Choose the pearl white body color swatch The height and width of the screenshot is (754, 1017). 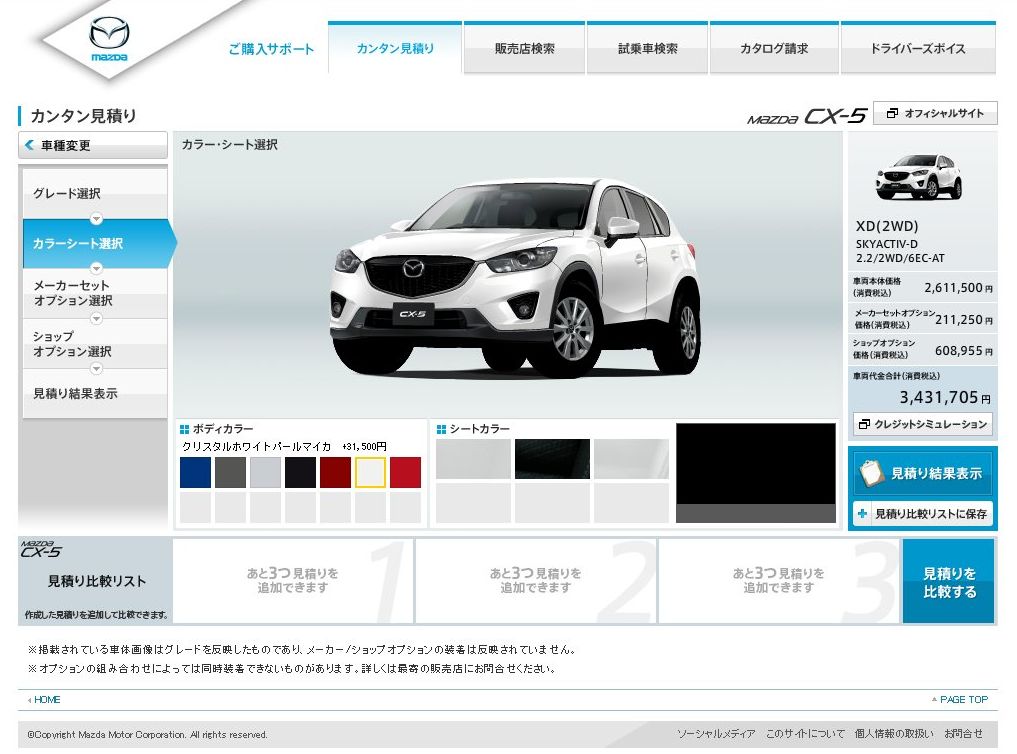coord(370,472)
